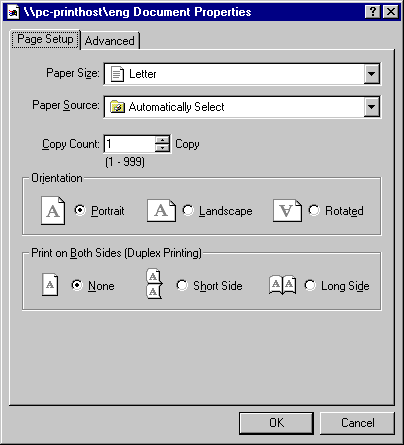Viewport: 404px width, 445px height.
Task: Click the Rotated orientation page icon
Action: pos(287,210)
